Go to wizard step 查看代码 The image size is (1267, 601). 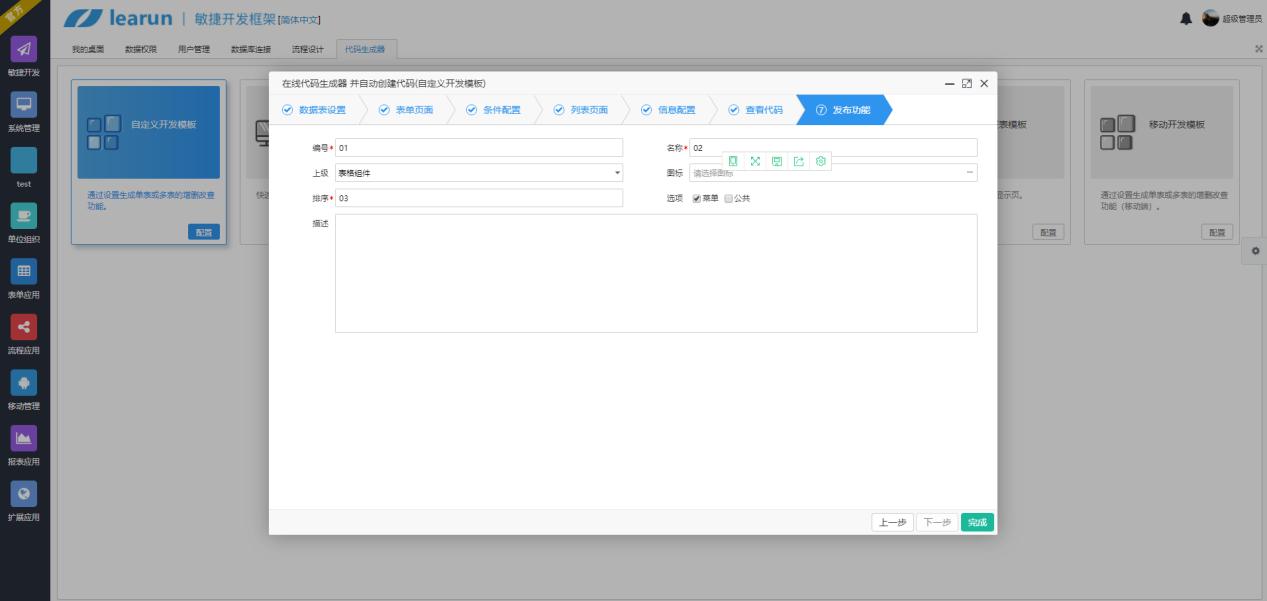[x=755, y=110]
